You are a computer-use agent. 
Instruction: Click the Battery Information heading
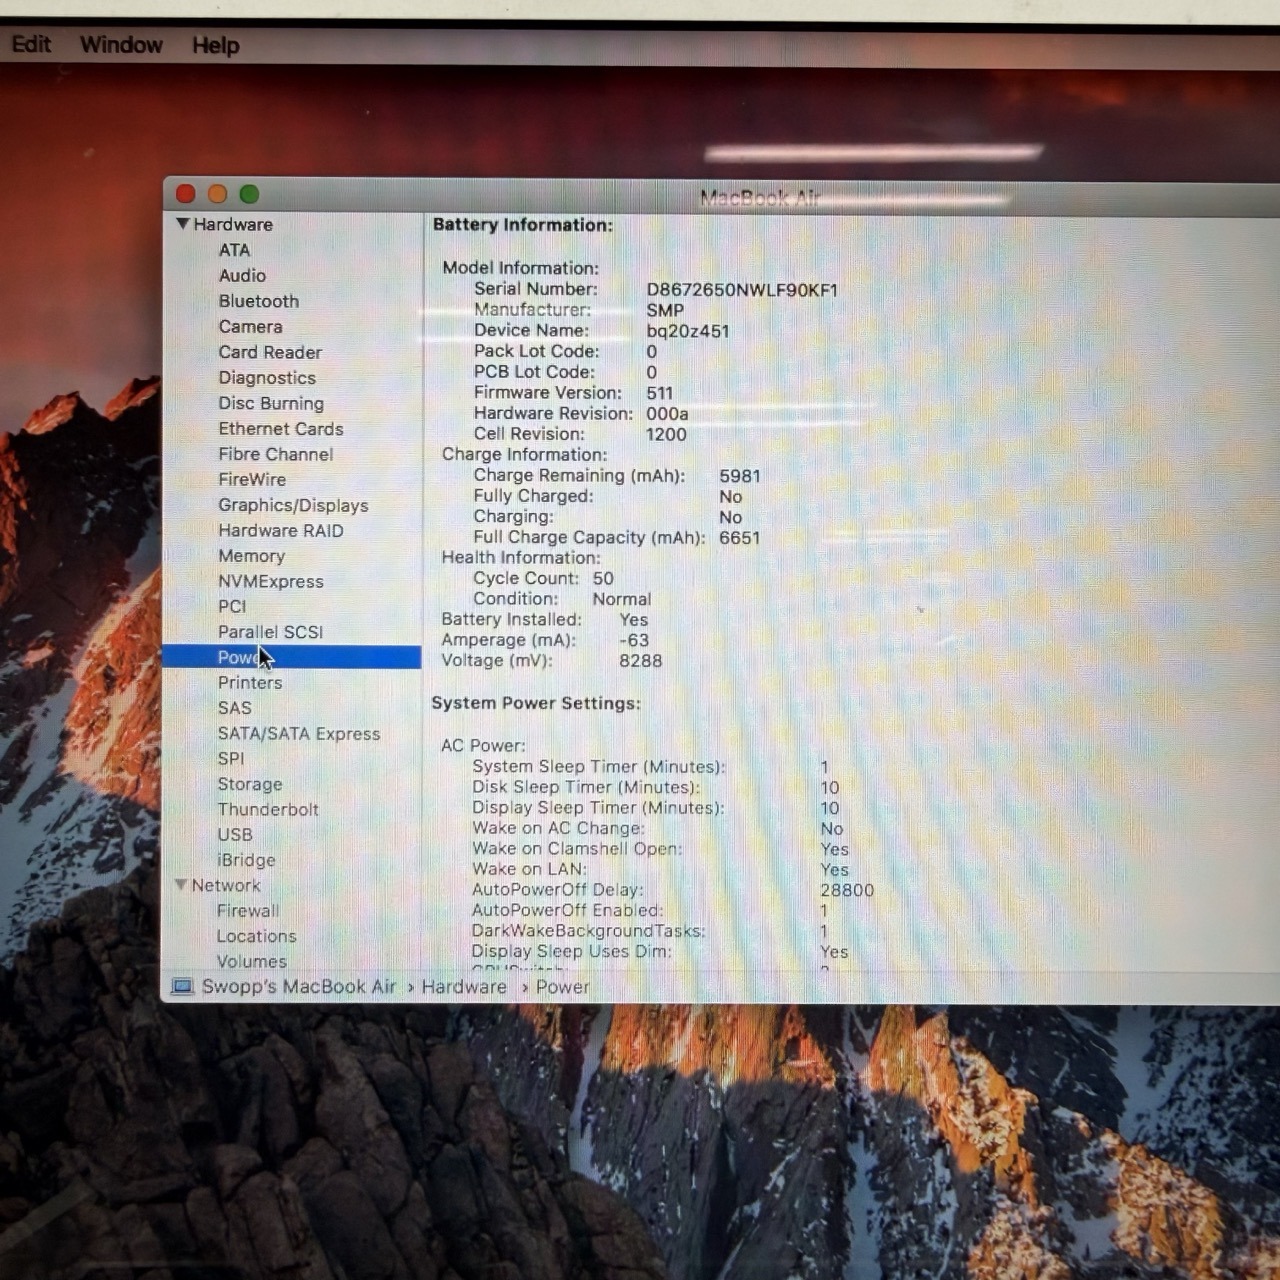click(523, 225)
